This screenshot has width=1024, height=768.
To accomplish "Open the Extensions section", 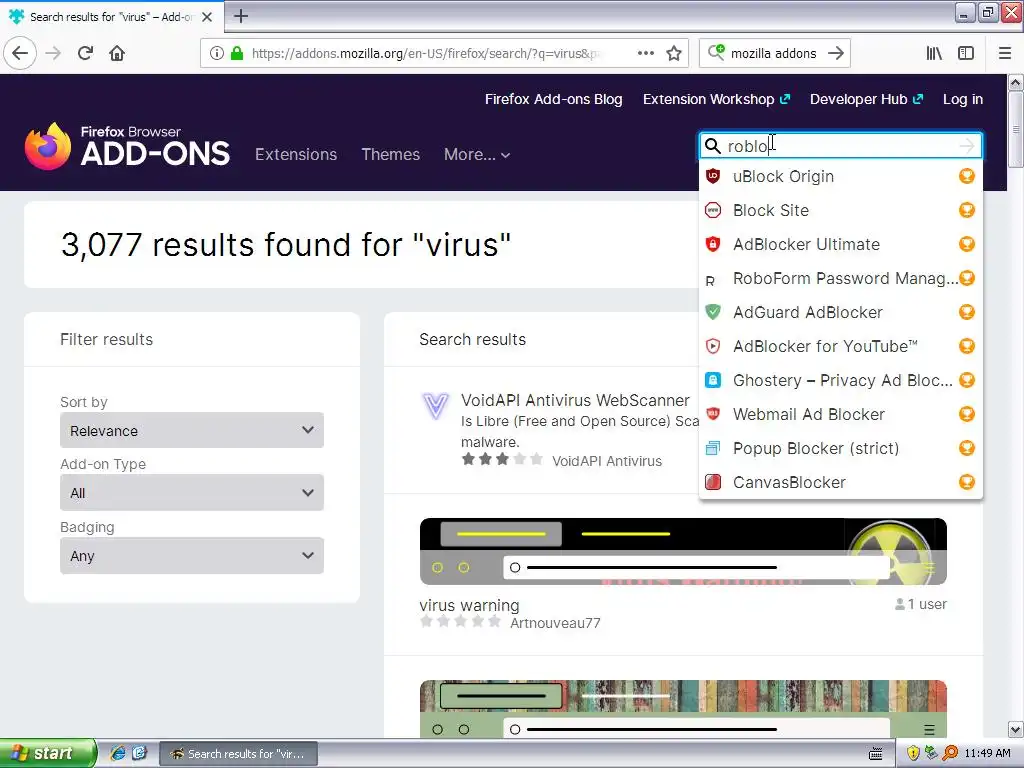I will coord(296,155).
